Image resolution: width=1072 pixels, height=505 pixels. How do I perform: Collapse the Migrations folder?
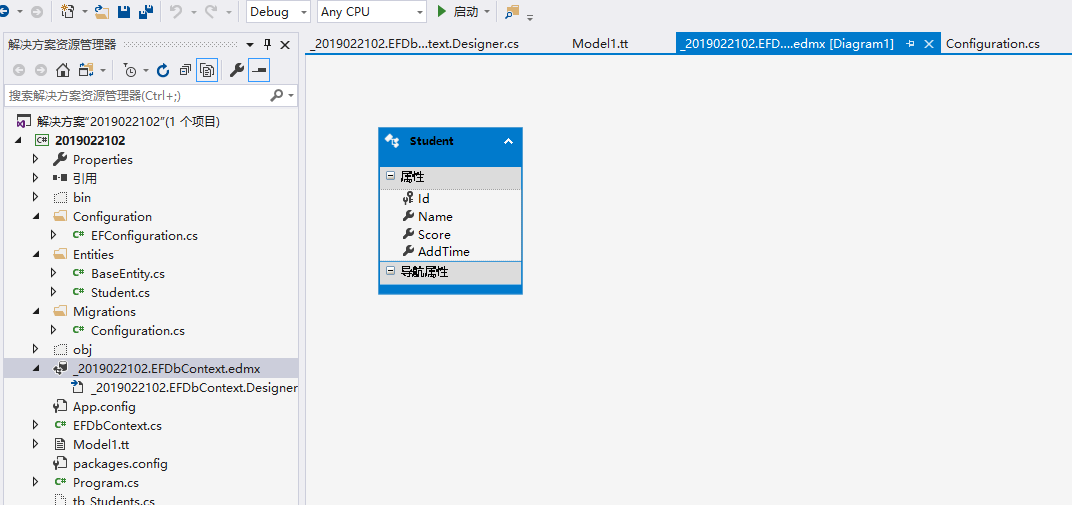pyautogui.click(x=36, y=312)
